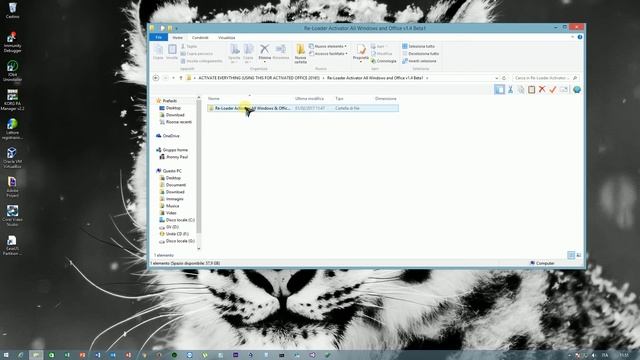This screenshot has height=360, width=640.
Task: Click the search magnifier icon
Action: tap(575, 78)
